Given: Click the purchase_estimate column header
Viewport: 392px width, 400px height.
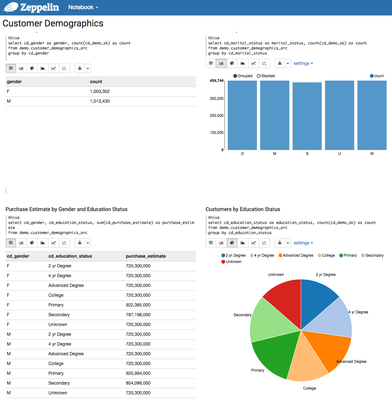Looking at the screenshot, I should pos(146,256).
